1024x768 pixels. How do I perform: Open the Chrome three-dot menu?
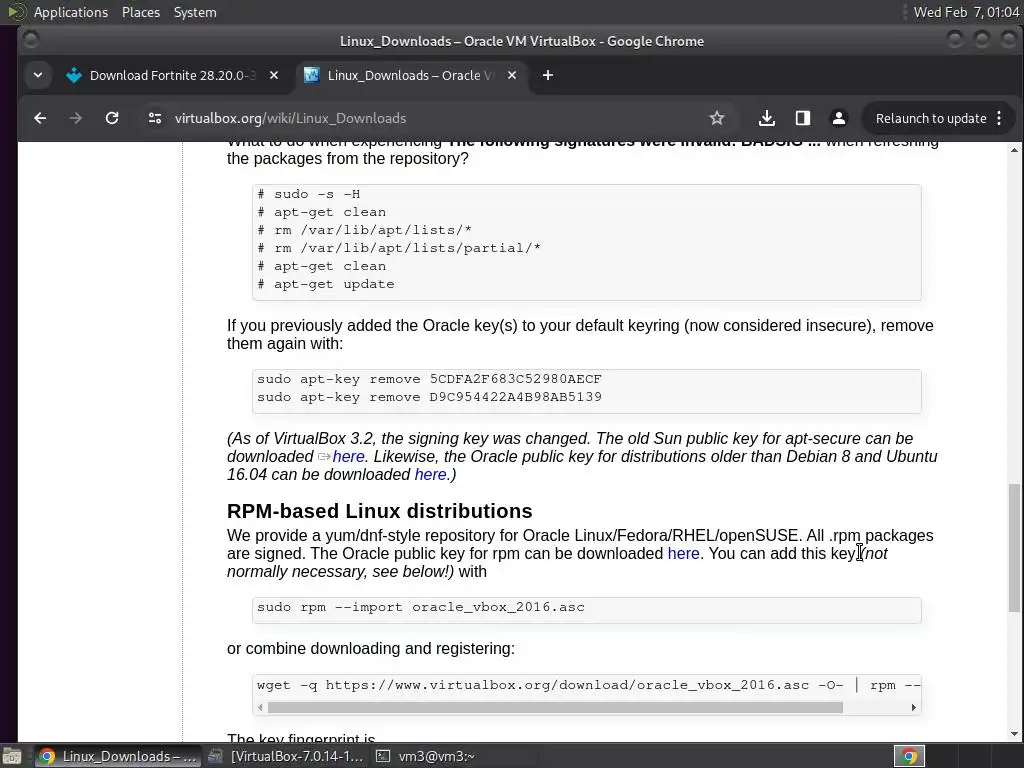[999, 118]
